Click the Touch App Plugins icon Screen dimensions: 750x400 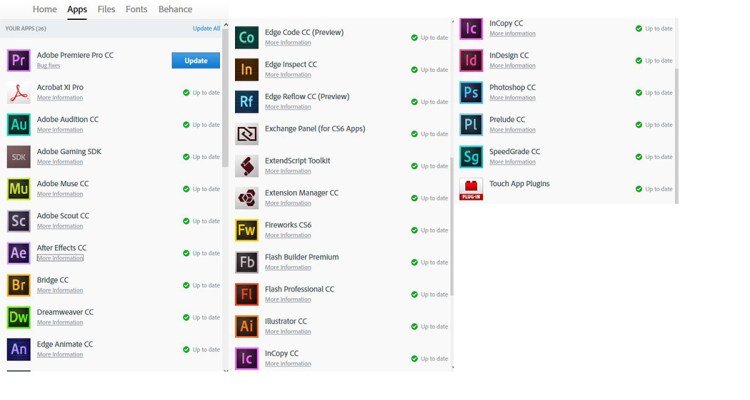pos(471,188)
